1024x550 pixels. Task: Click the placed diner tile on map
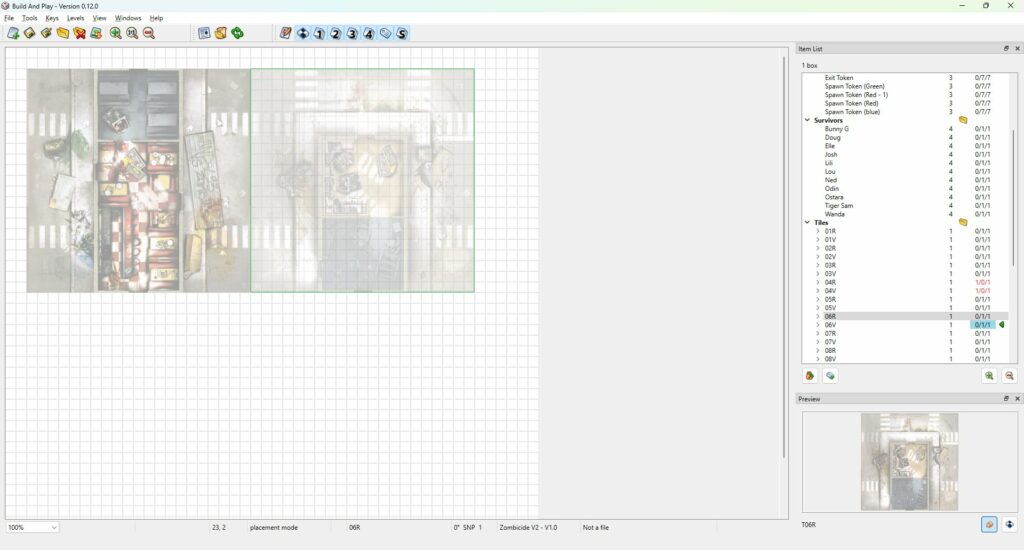tap(138, 180)
